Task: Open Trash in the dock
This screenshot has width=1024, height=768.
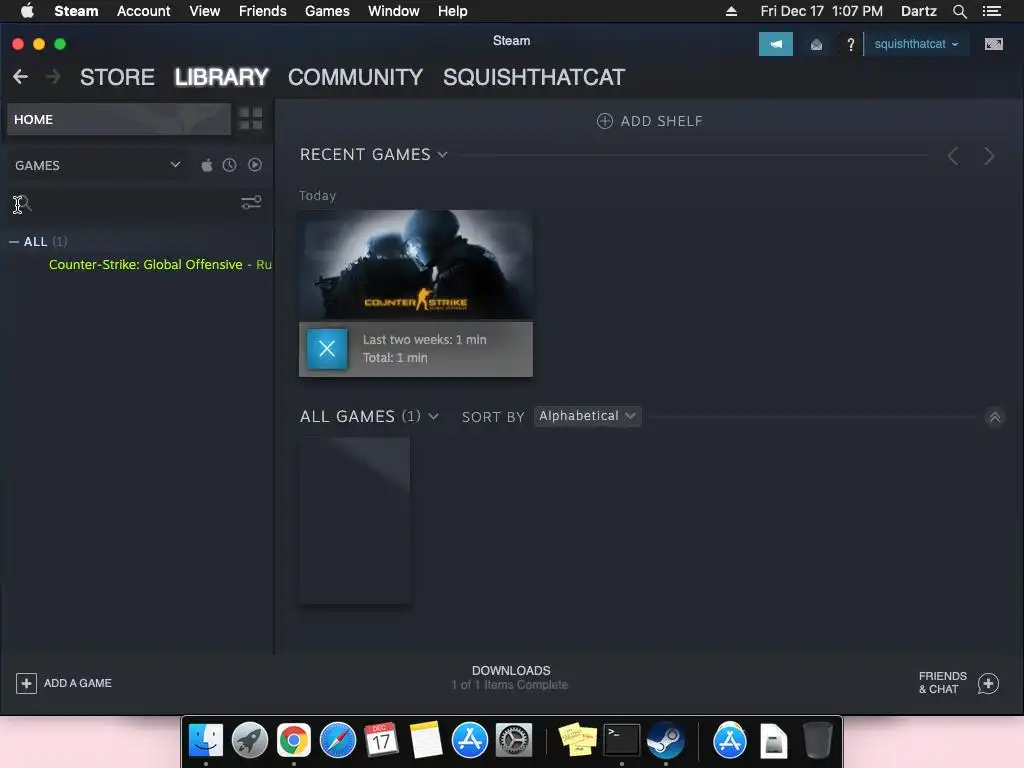Action: pos(817,741)
